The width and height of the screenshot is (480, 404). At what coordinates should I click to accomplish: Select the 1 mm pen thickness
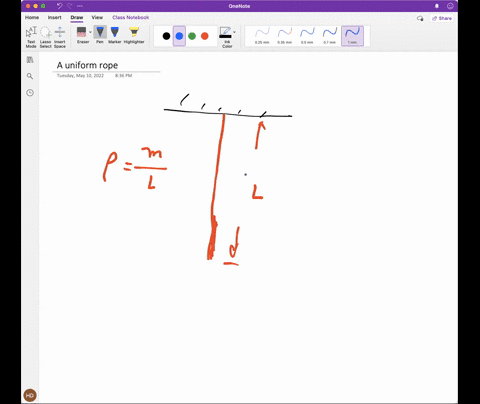(x=352, y=36)
